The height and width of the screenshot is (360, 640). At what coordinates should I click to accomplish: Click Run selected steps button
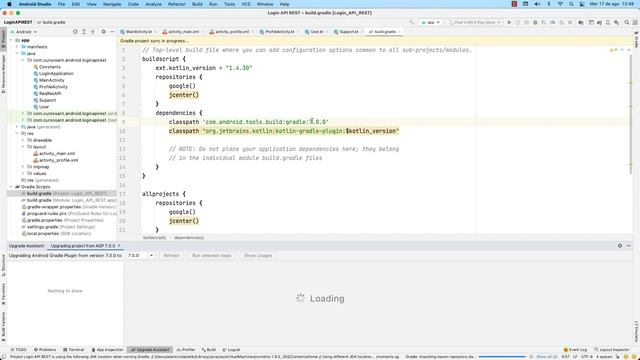click(x=211, y=256)
